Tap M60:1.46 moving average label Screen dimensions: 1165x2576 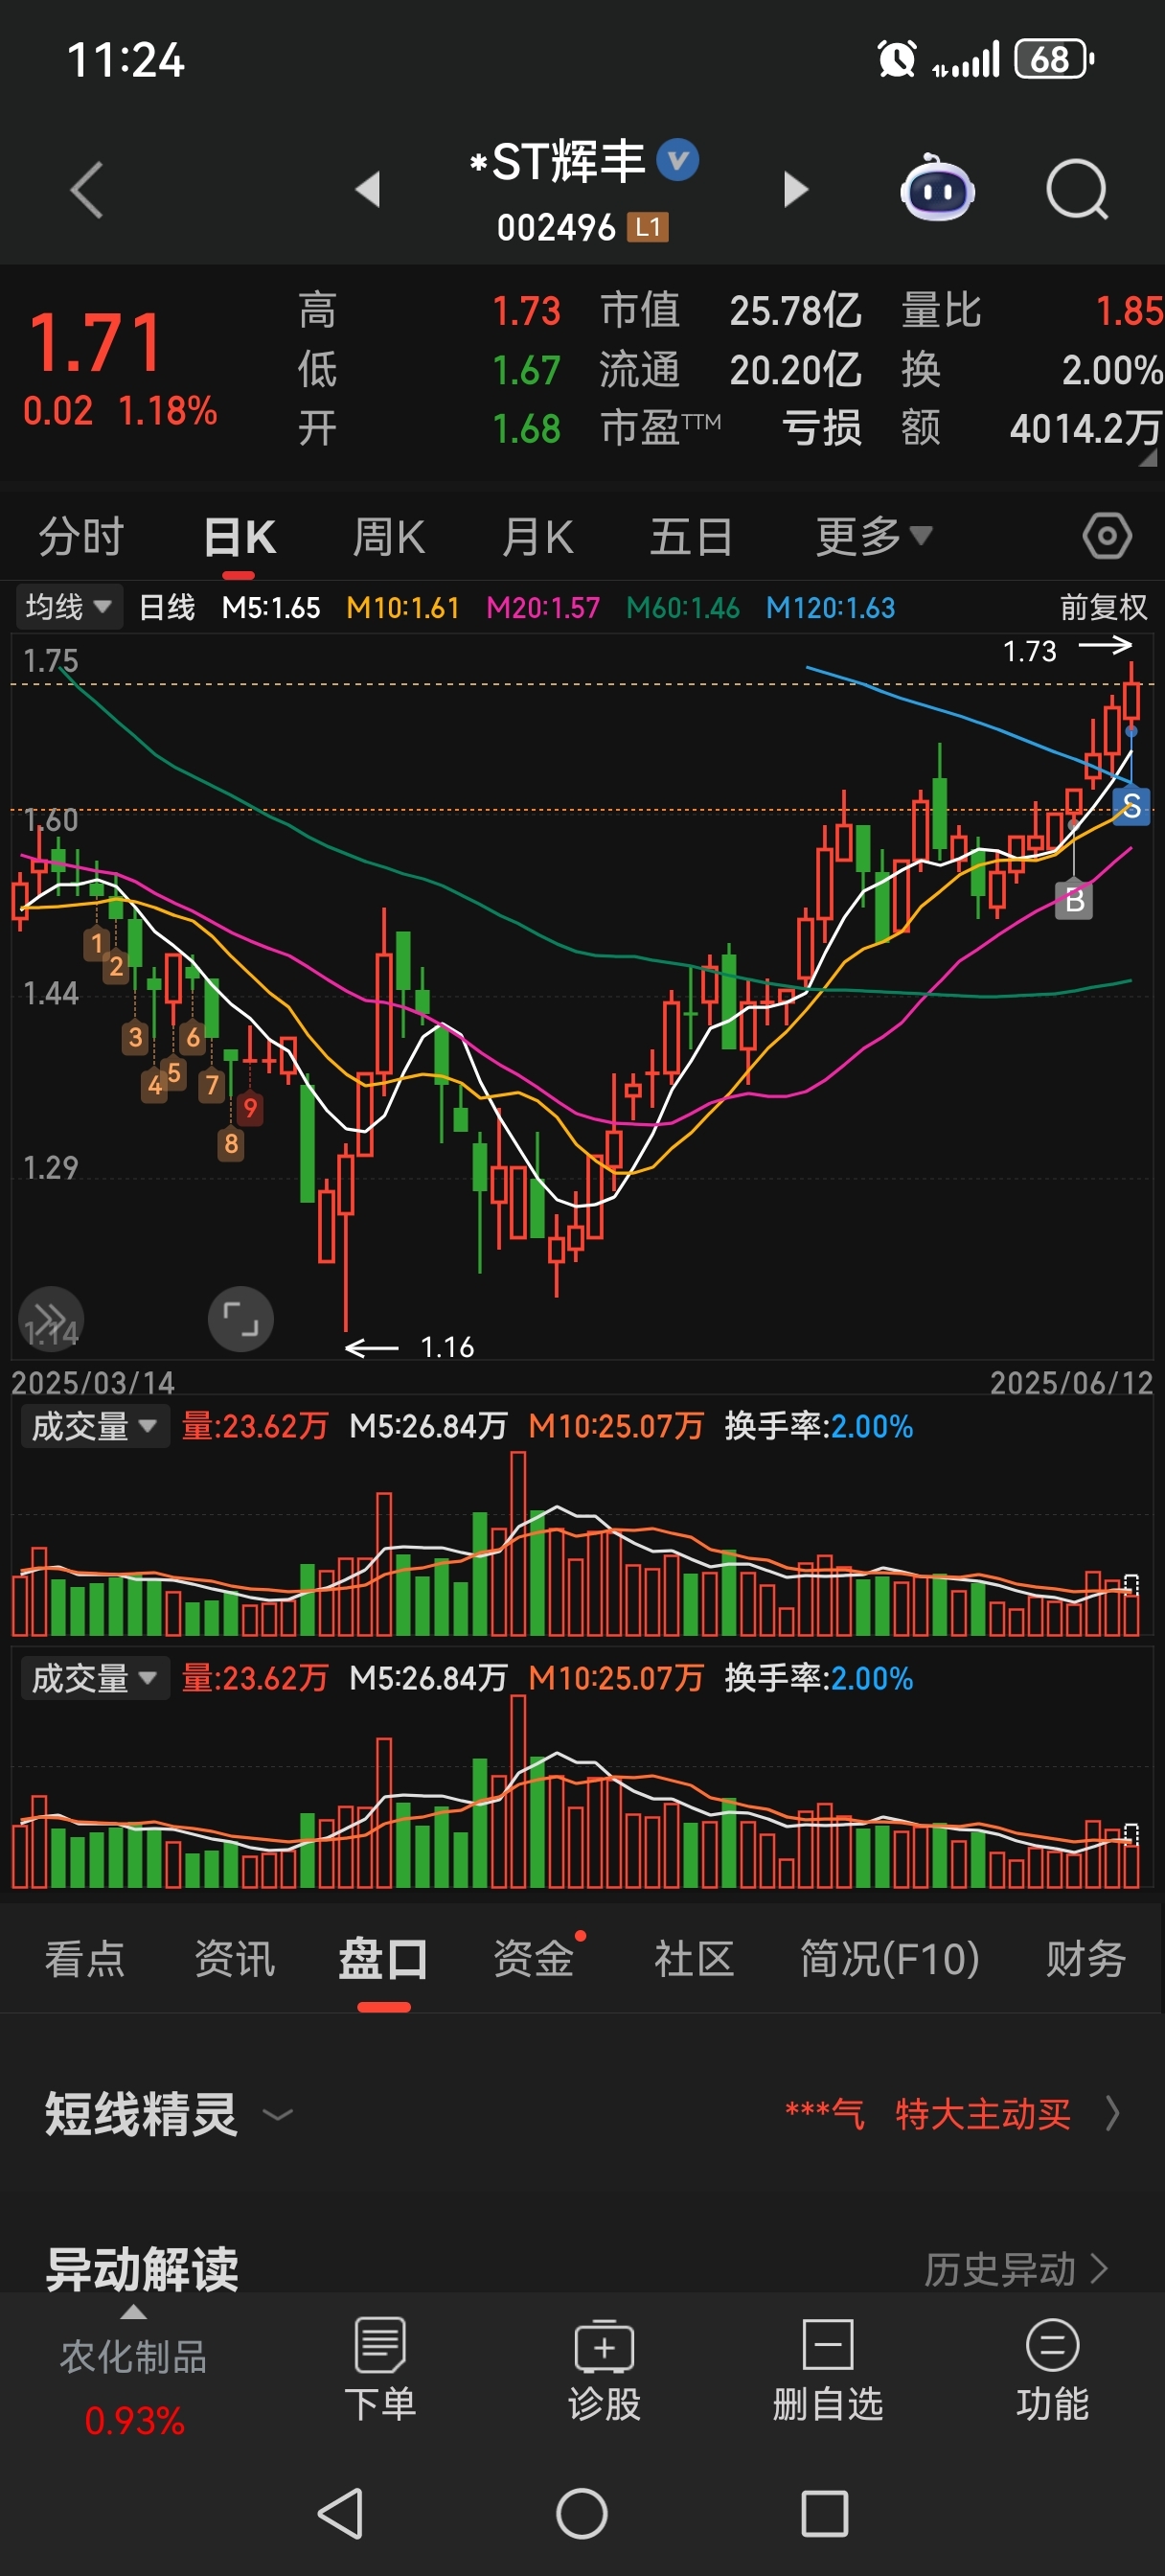(683, 607)
